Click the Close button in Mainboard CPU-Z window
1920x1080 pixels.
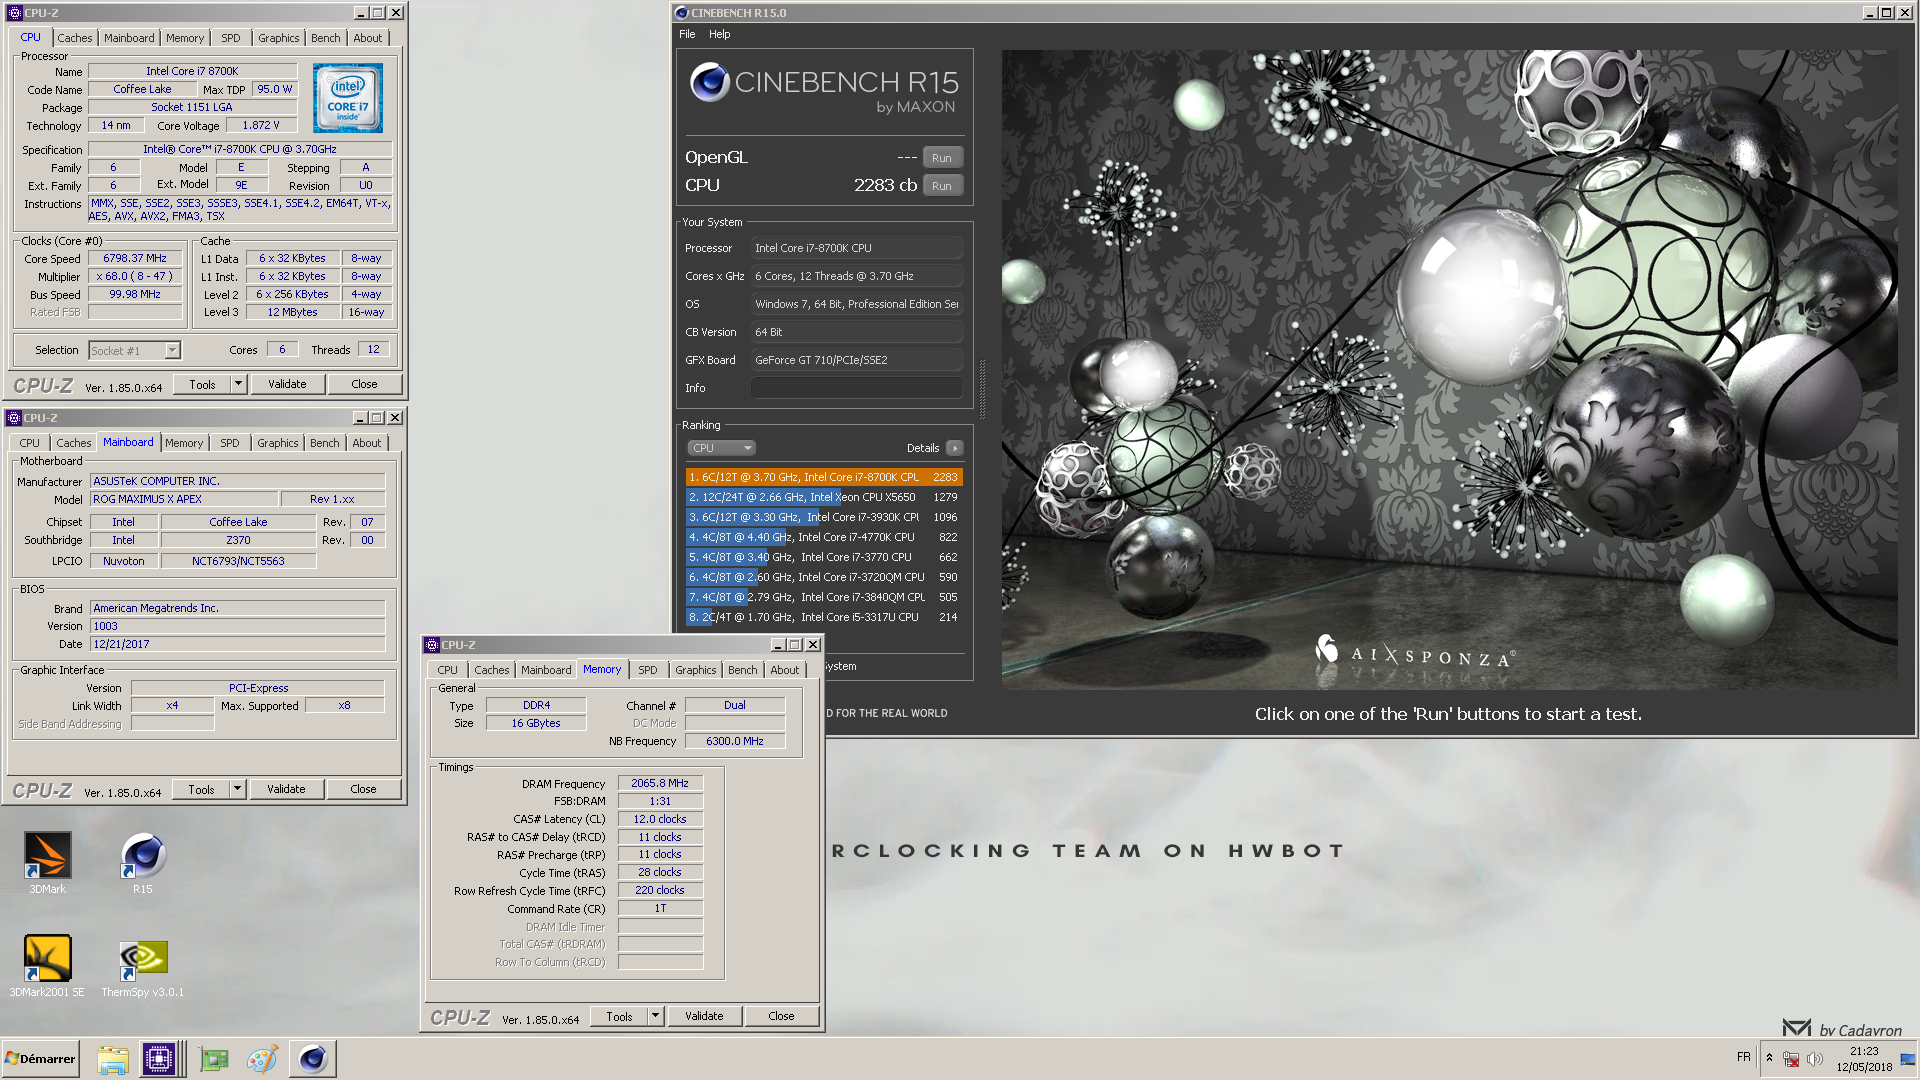pyautogui.click(x=363, y=789)
